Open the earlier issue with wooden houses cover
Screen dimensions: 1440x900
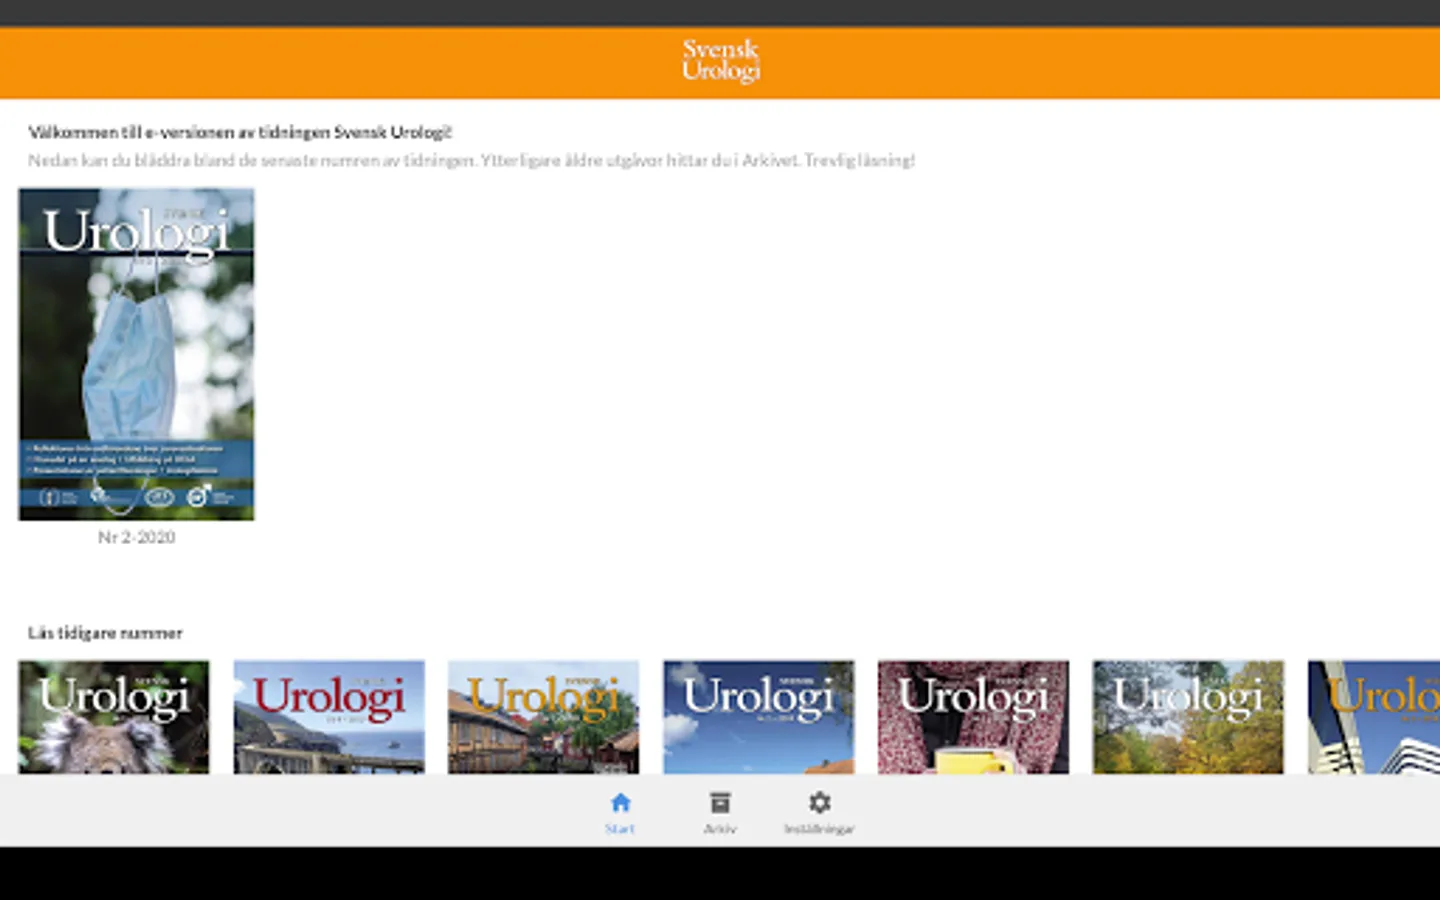(543, 717)
